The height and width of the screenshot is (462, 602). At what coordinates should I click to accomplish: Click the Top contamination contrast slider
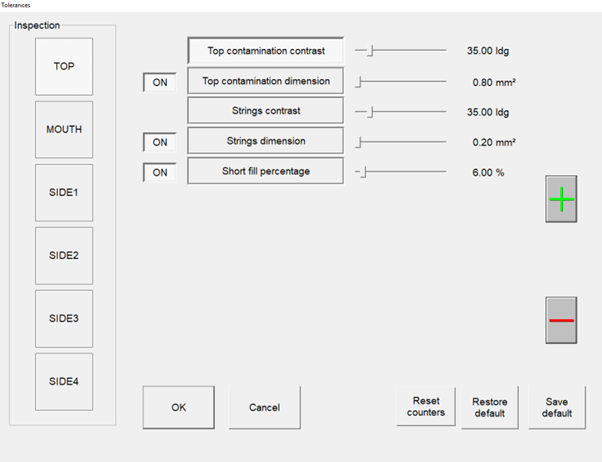point(401,49)
